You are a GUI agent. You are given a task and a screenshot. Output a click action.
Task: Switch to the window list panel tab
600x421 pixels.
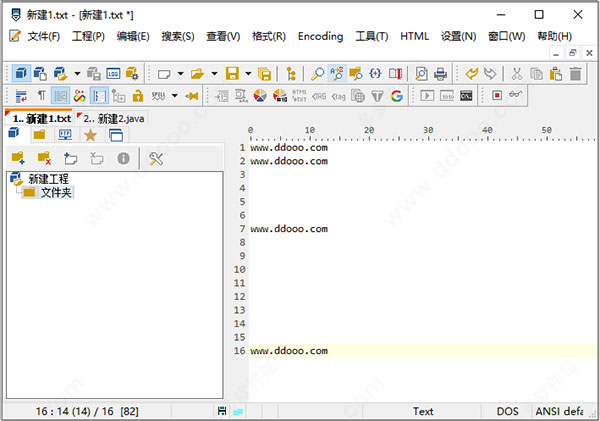pos(116,135)
